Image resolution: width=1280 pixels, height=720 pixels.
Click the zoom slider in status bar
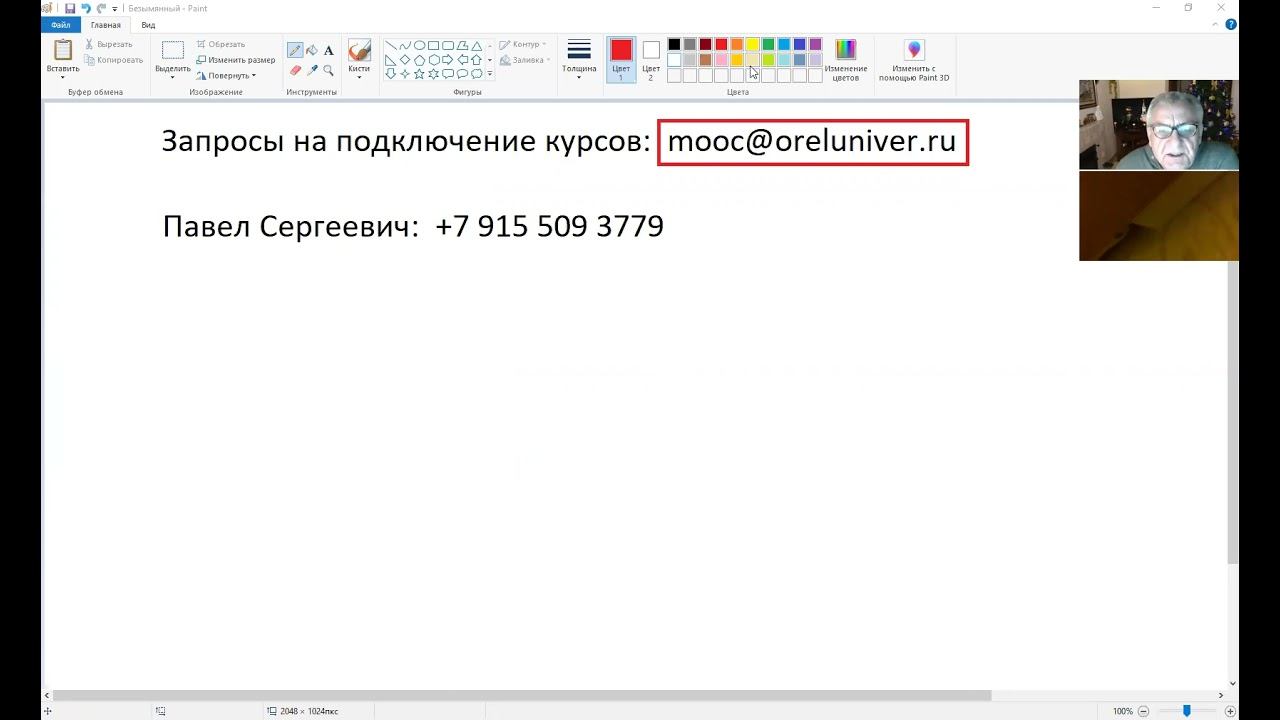click(x=1187, y=711)
